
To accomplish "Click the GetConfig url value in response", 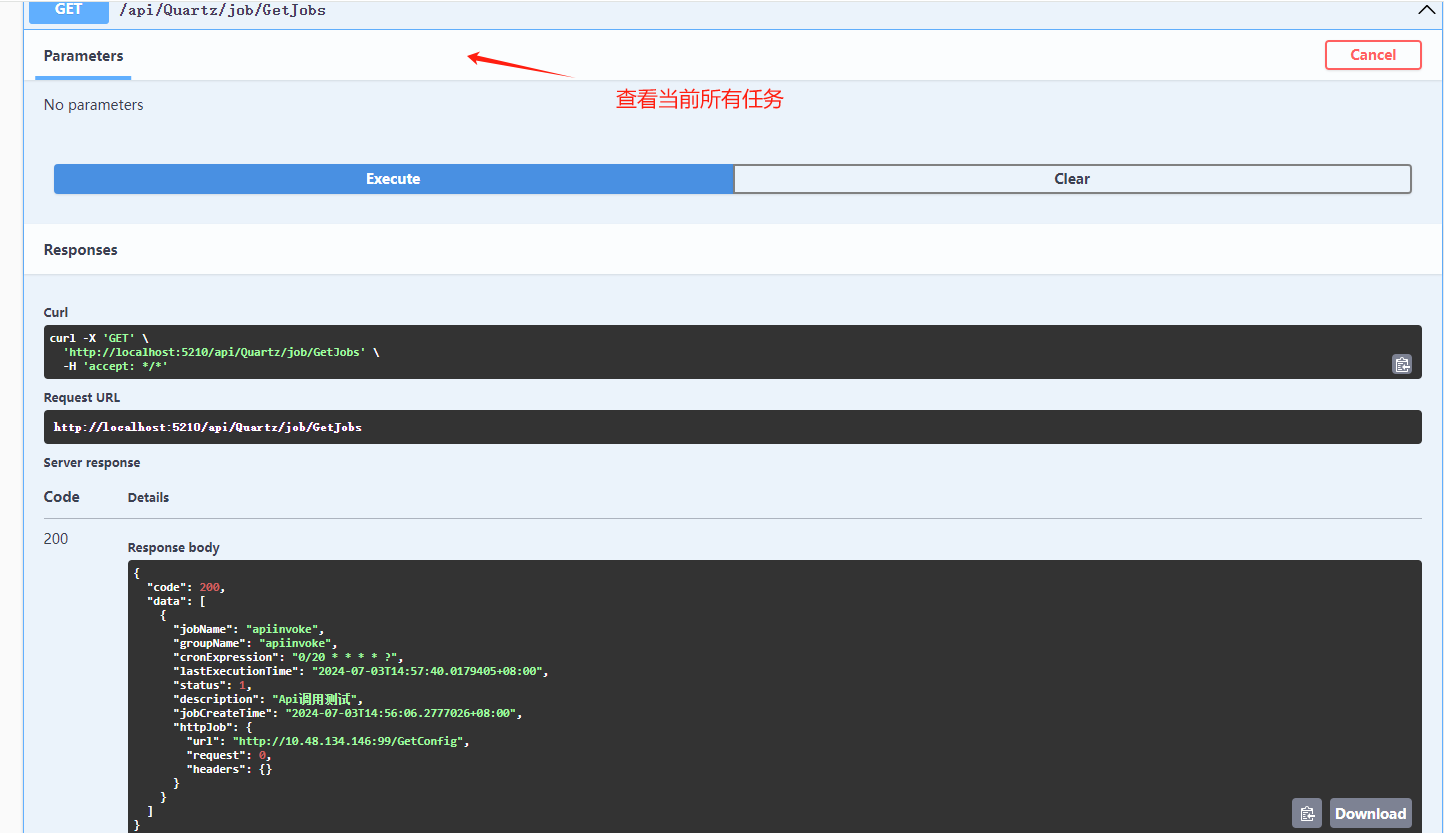I will coord(350,741).
